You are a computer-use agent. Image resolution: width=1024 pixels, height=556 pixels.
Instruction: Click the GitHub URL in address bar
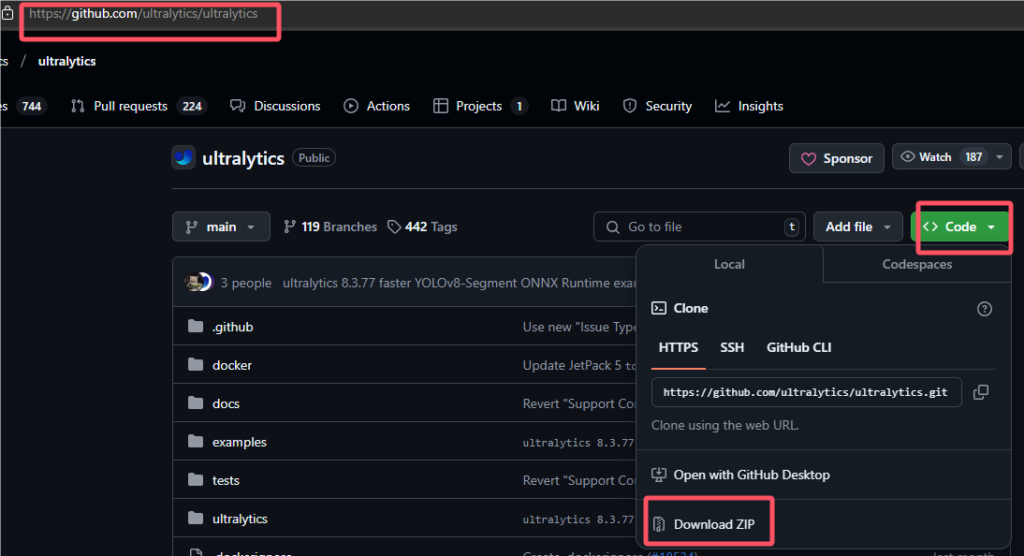pyautogui.click(x=144, y=14)
